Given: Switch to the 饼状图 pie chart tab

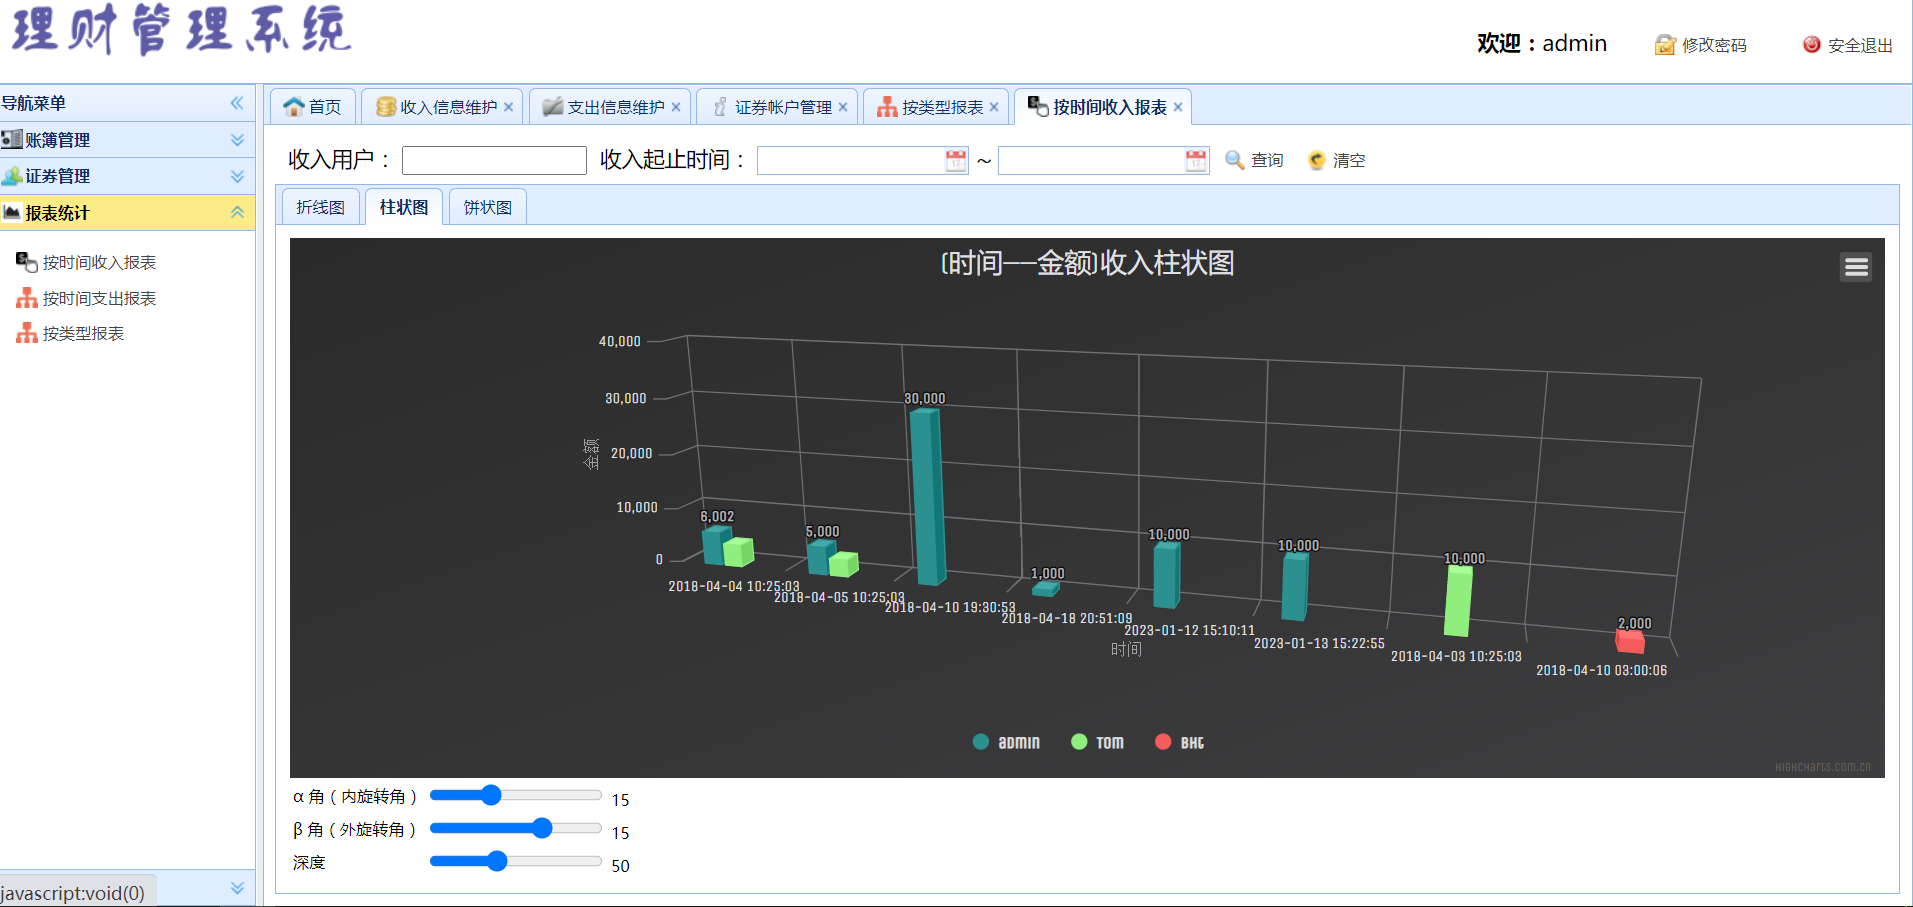Looking at the screenshot, I should point(488,207).
